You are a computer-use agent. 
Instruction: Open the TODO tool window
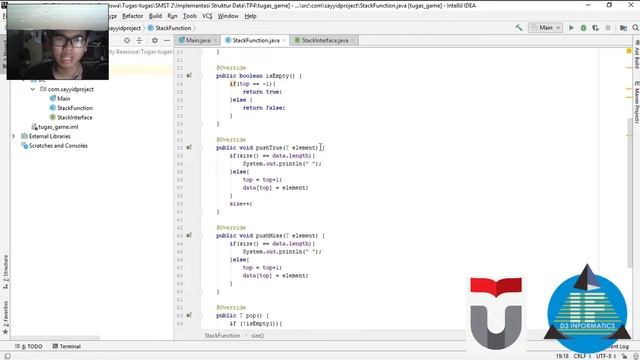29,346
